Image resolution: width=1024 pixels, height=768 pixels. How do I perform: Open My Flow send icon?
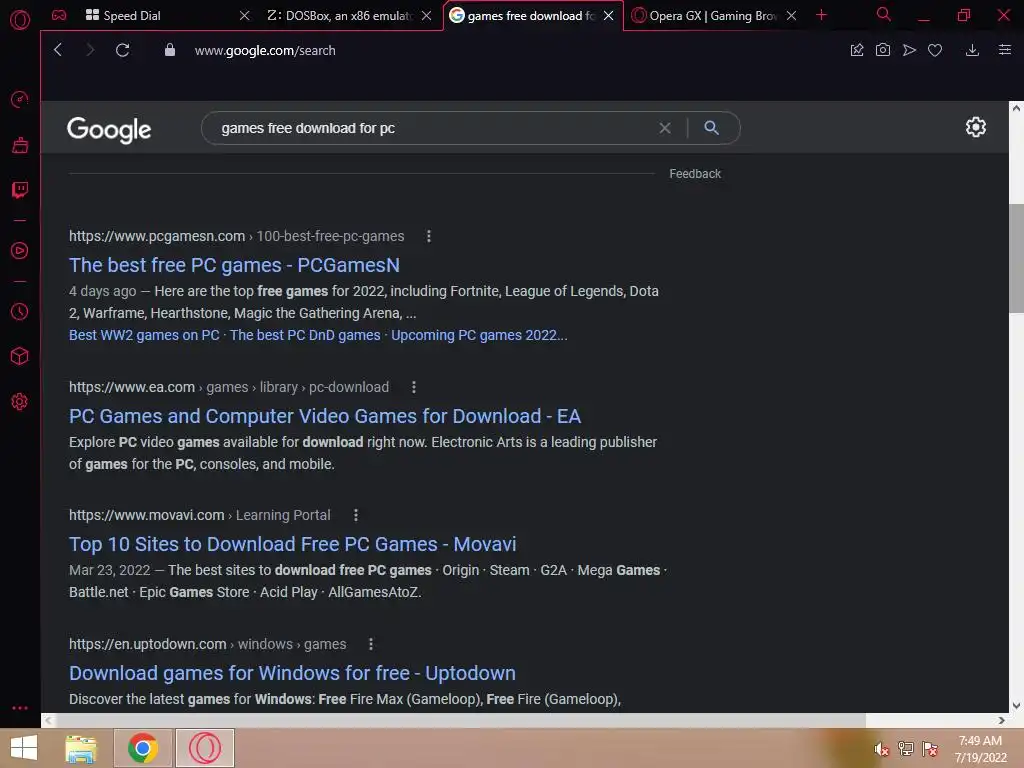(x=909, y=50)
